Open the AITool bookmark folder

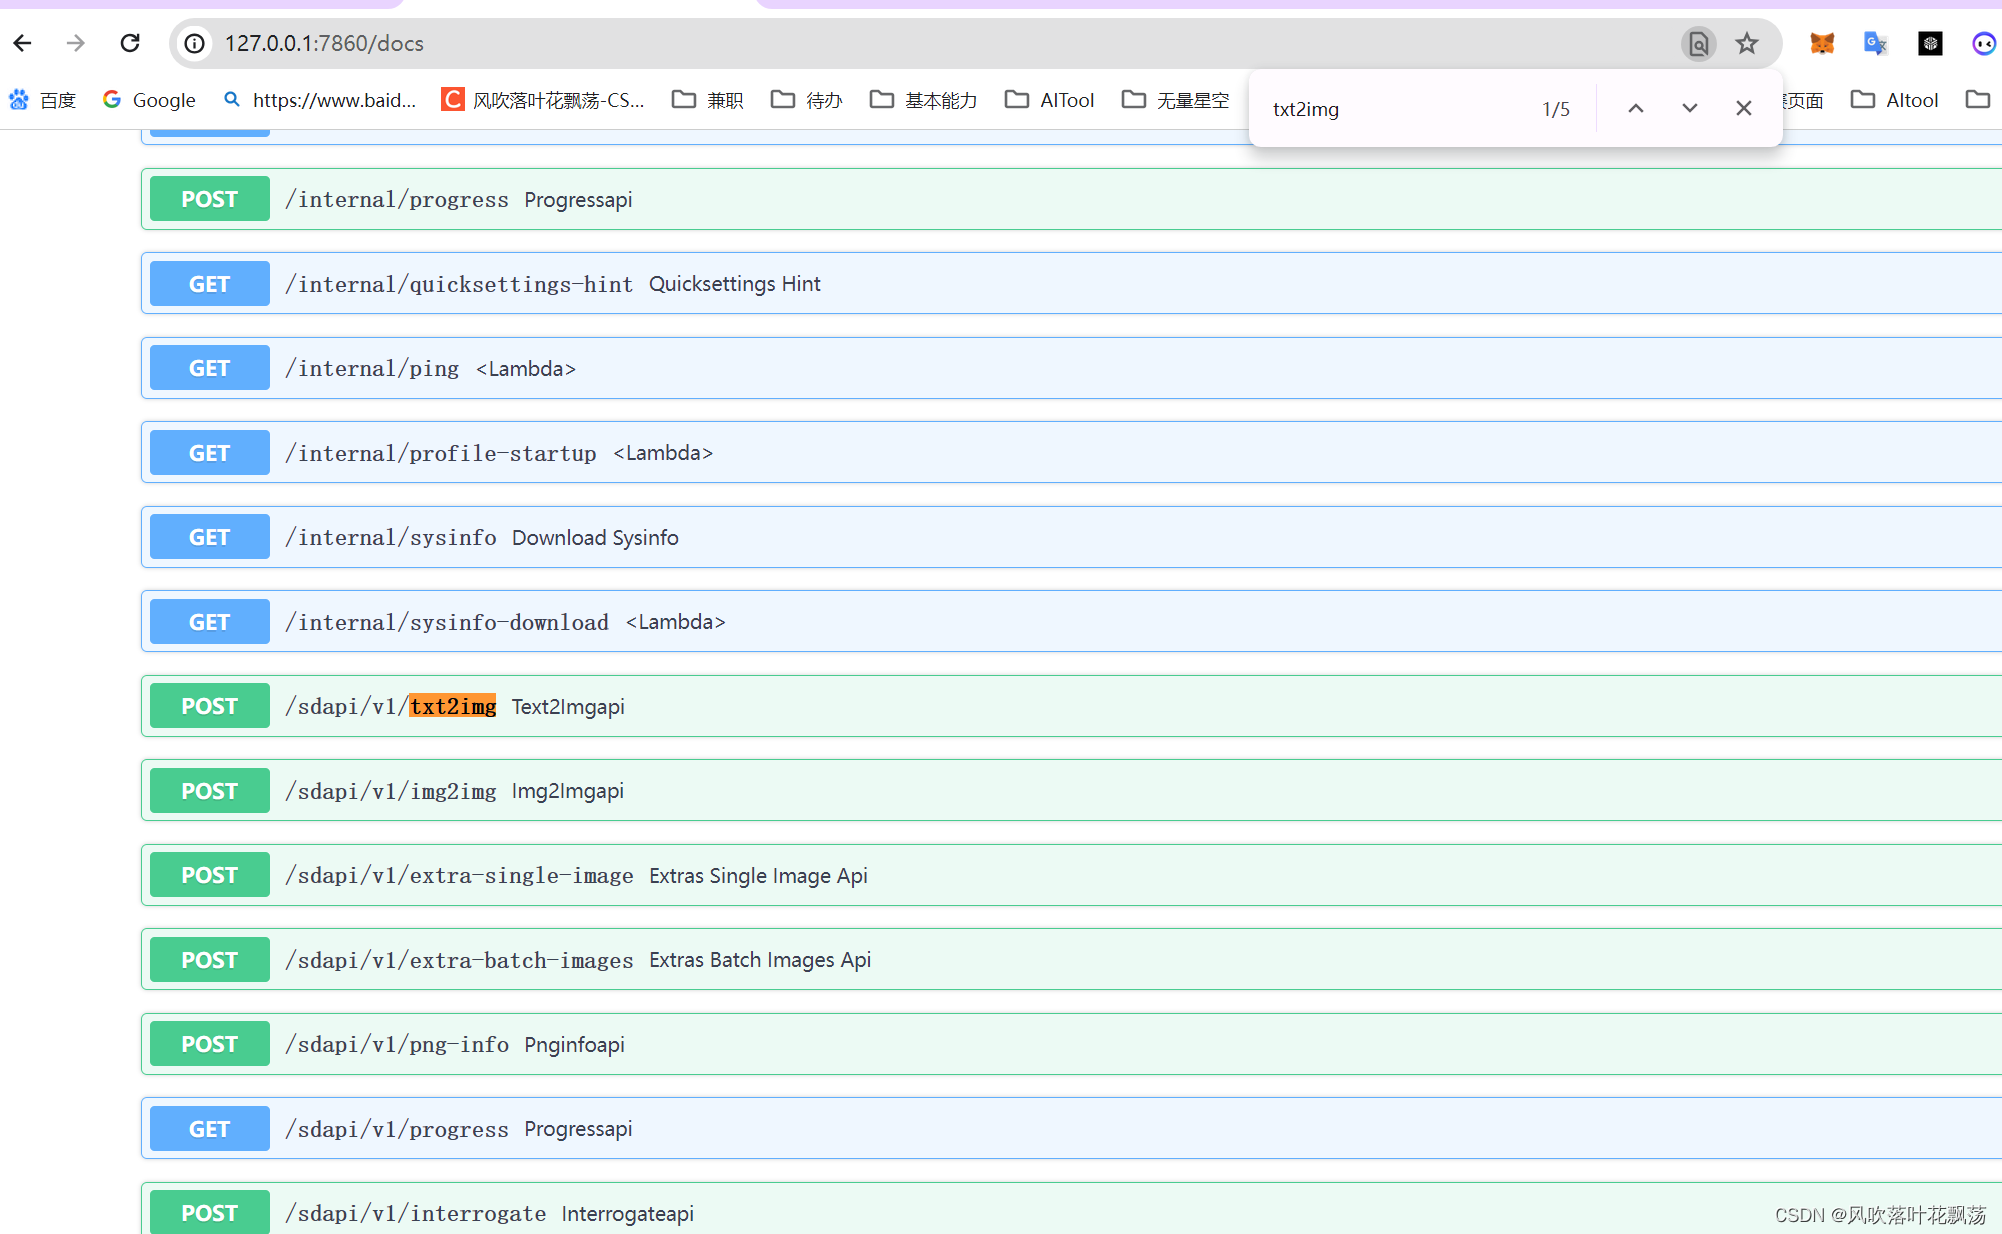pos(1050,100)
